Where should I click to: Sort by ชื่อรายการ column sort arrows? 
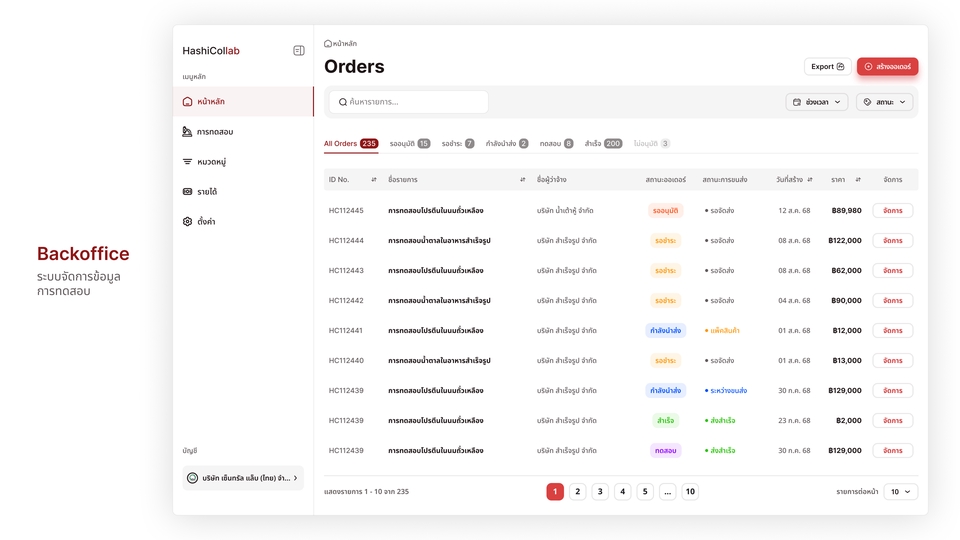tap(522, 180)
